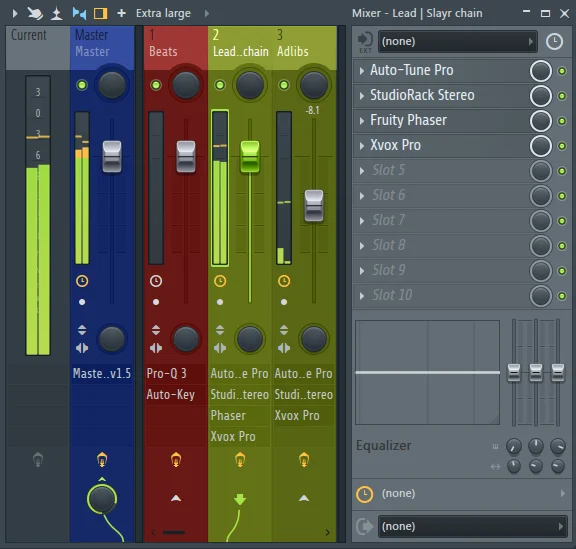Open the StudioRack Stereo plugin

click(422, 95)
